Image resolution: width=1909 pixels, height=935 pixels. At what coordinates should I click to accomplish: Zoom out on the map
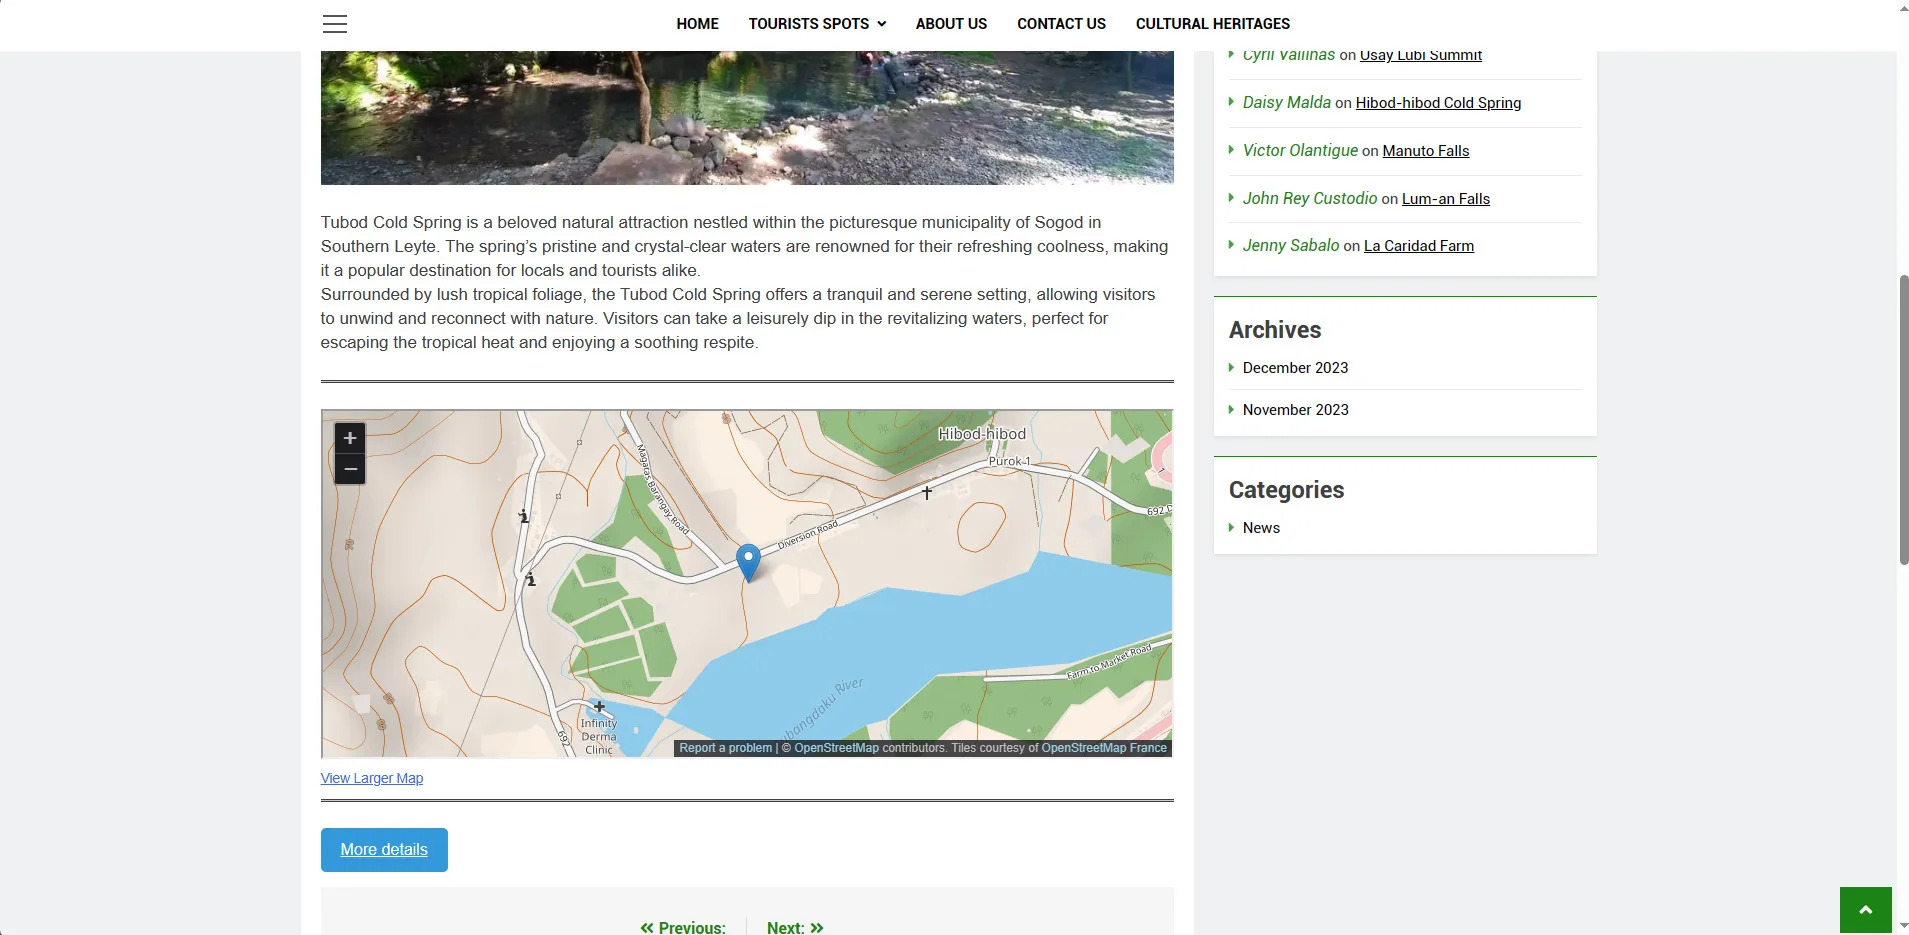click(x=350, y=469)
